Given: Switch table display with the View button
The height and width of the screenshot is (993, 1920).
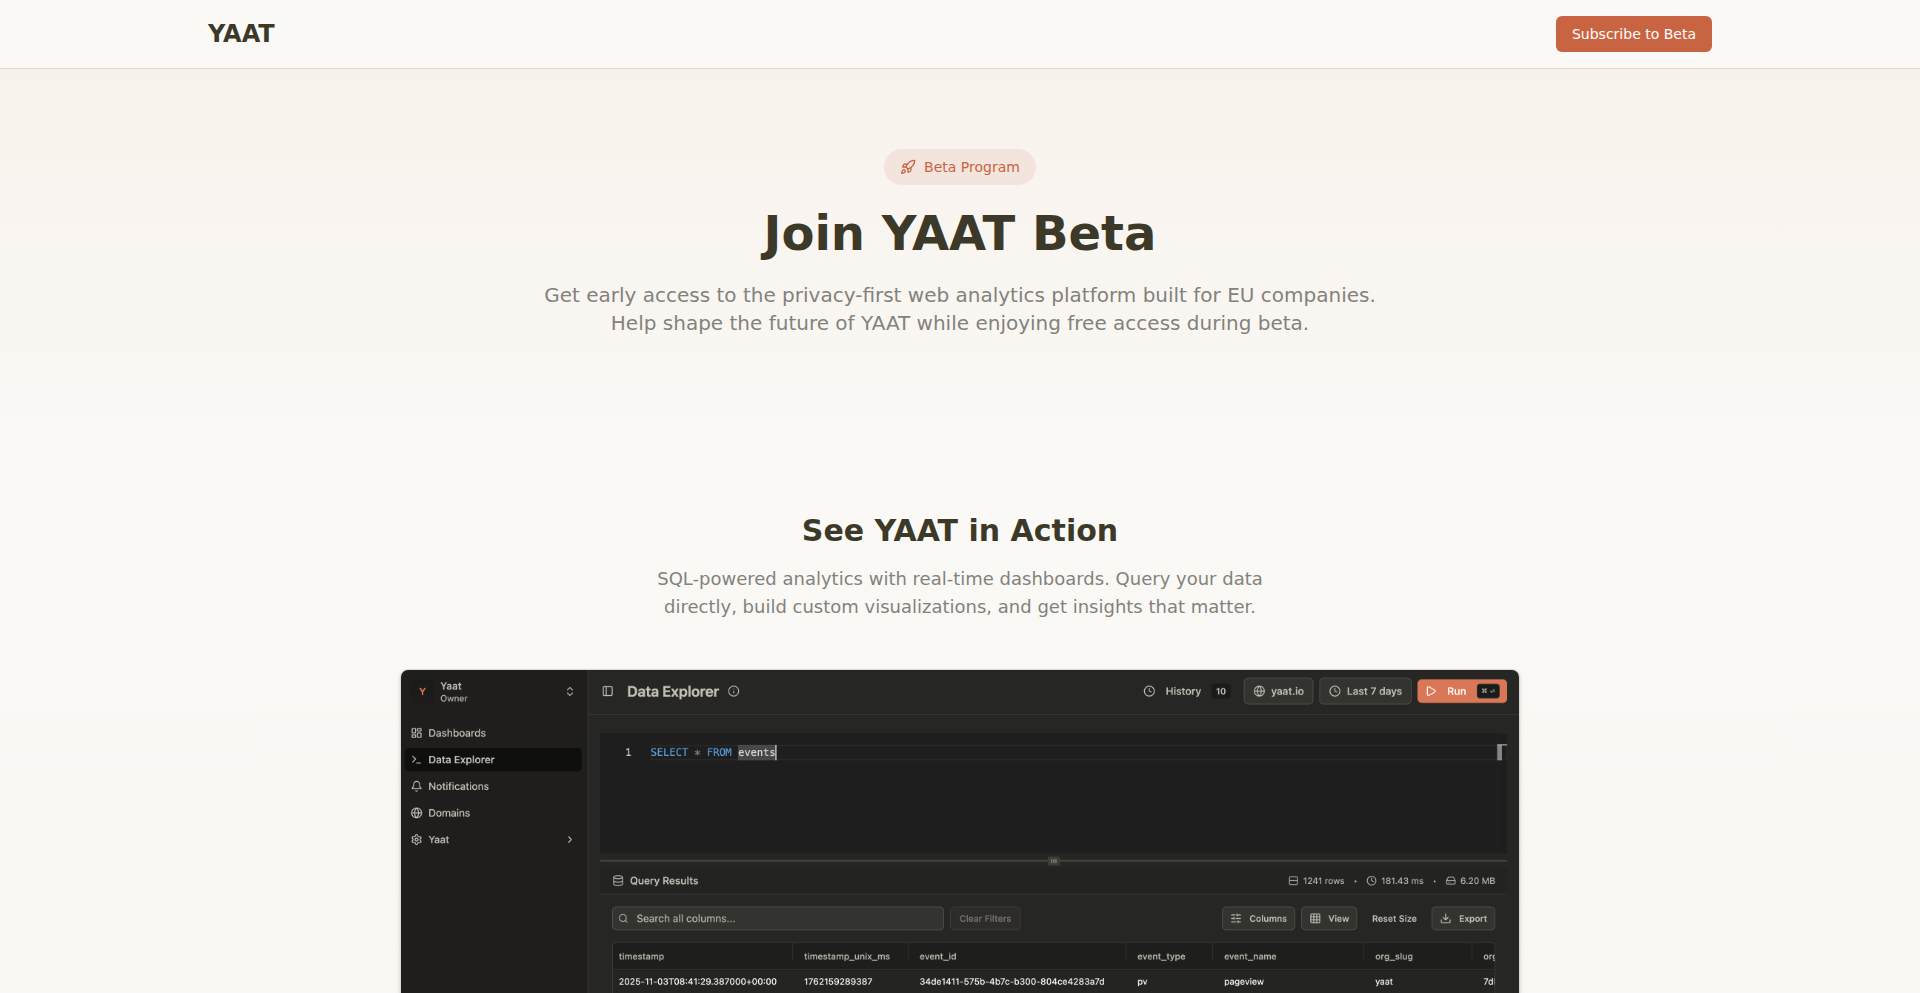Looking at the screenshot, I should pos(1328,918).
